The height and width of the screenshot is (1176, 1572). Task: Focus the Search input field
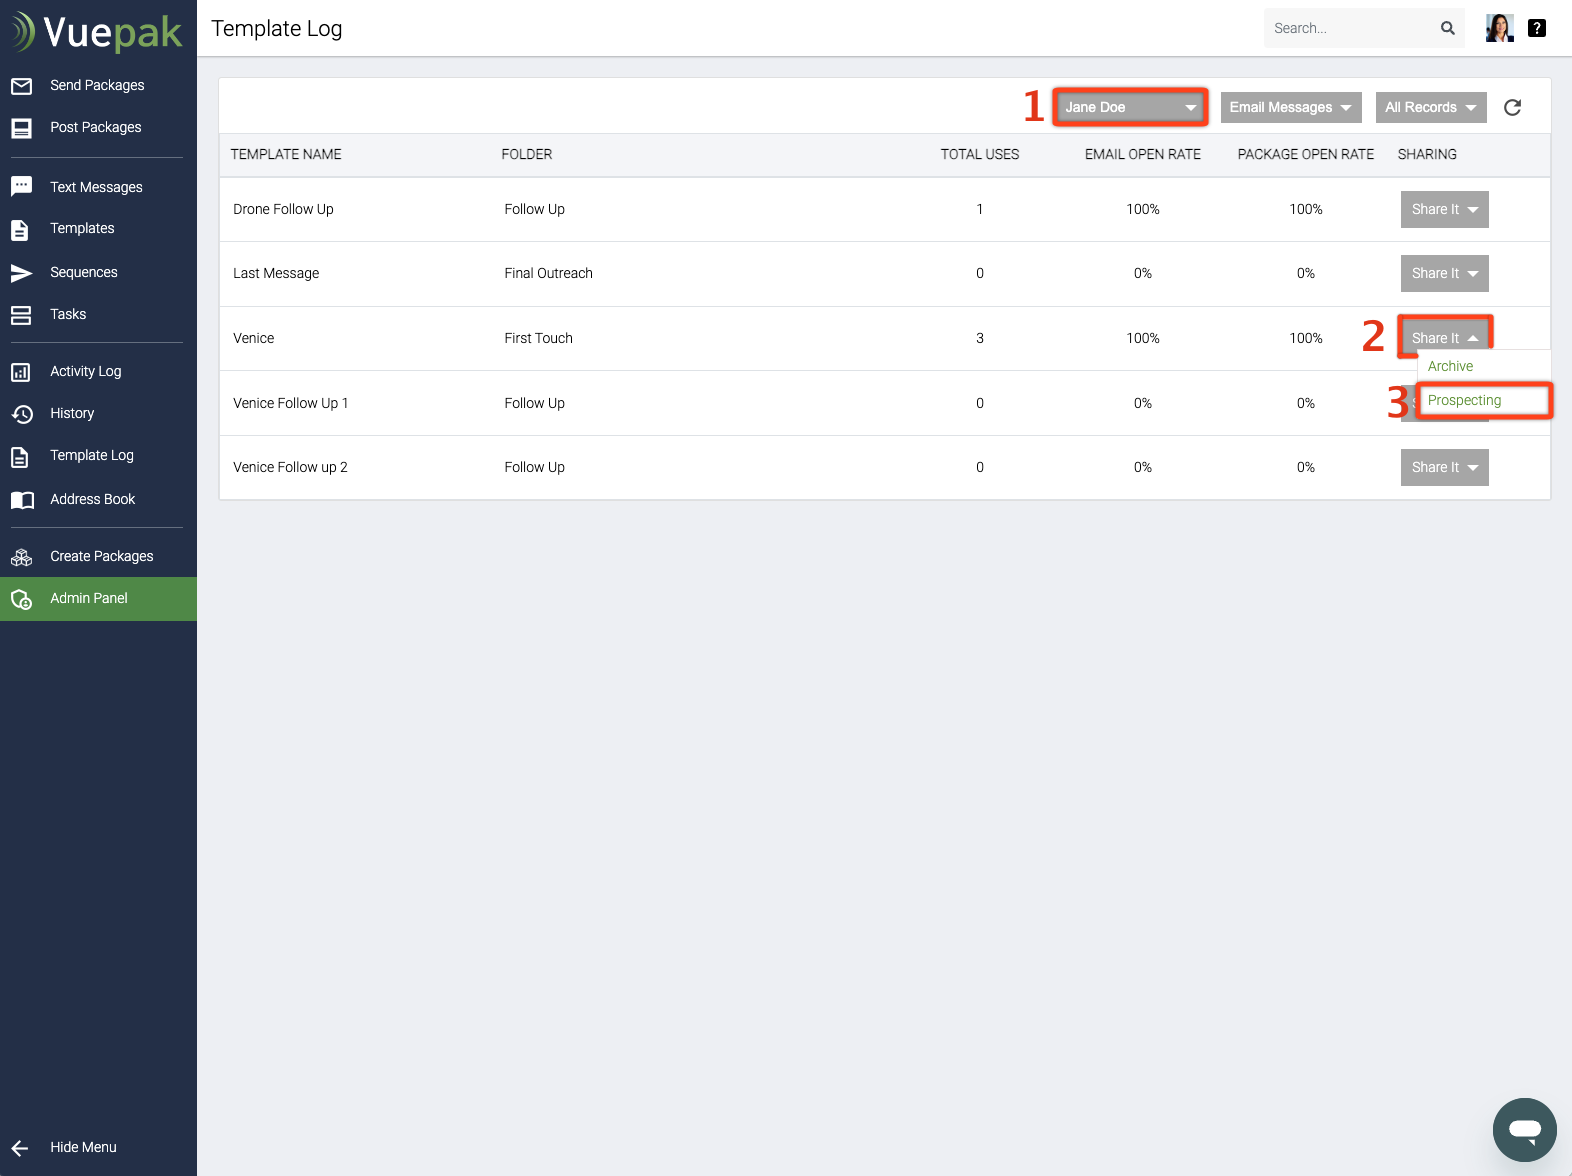coord(1350,28)
